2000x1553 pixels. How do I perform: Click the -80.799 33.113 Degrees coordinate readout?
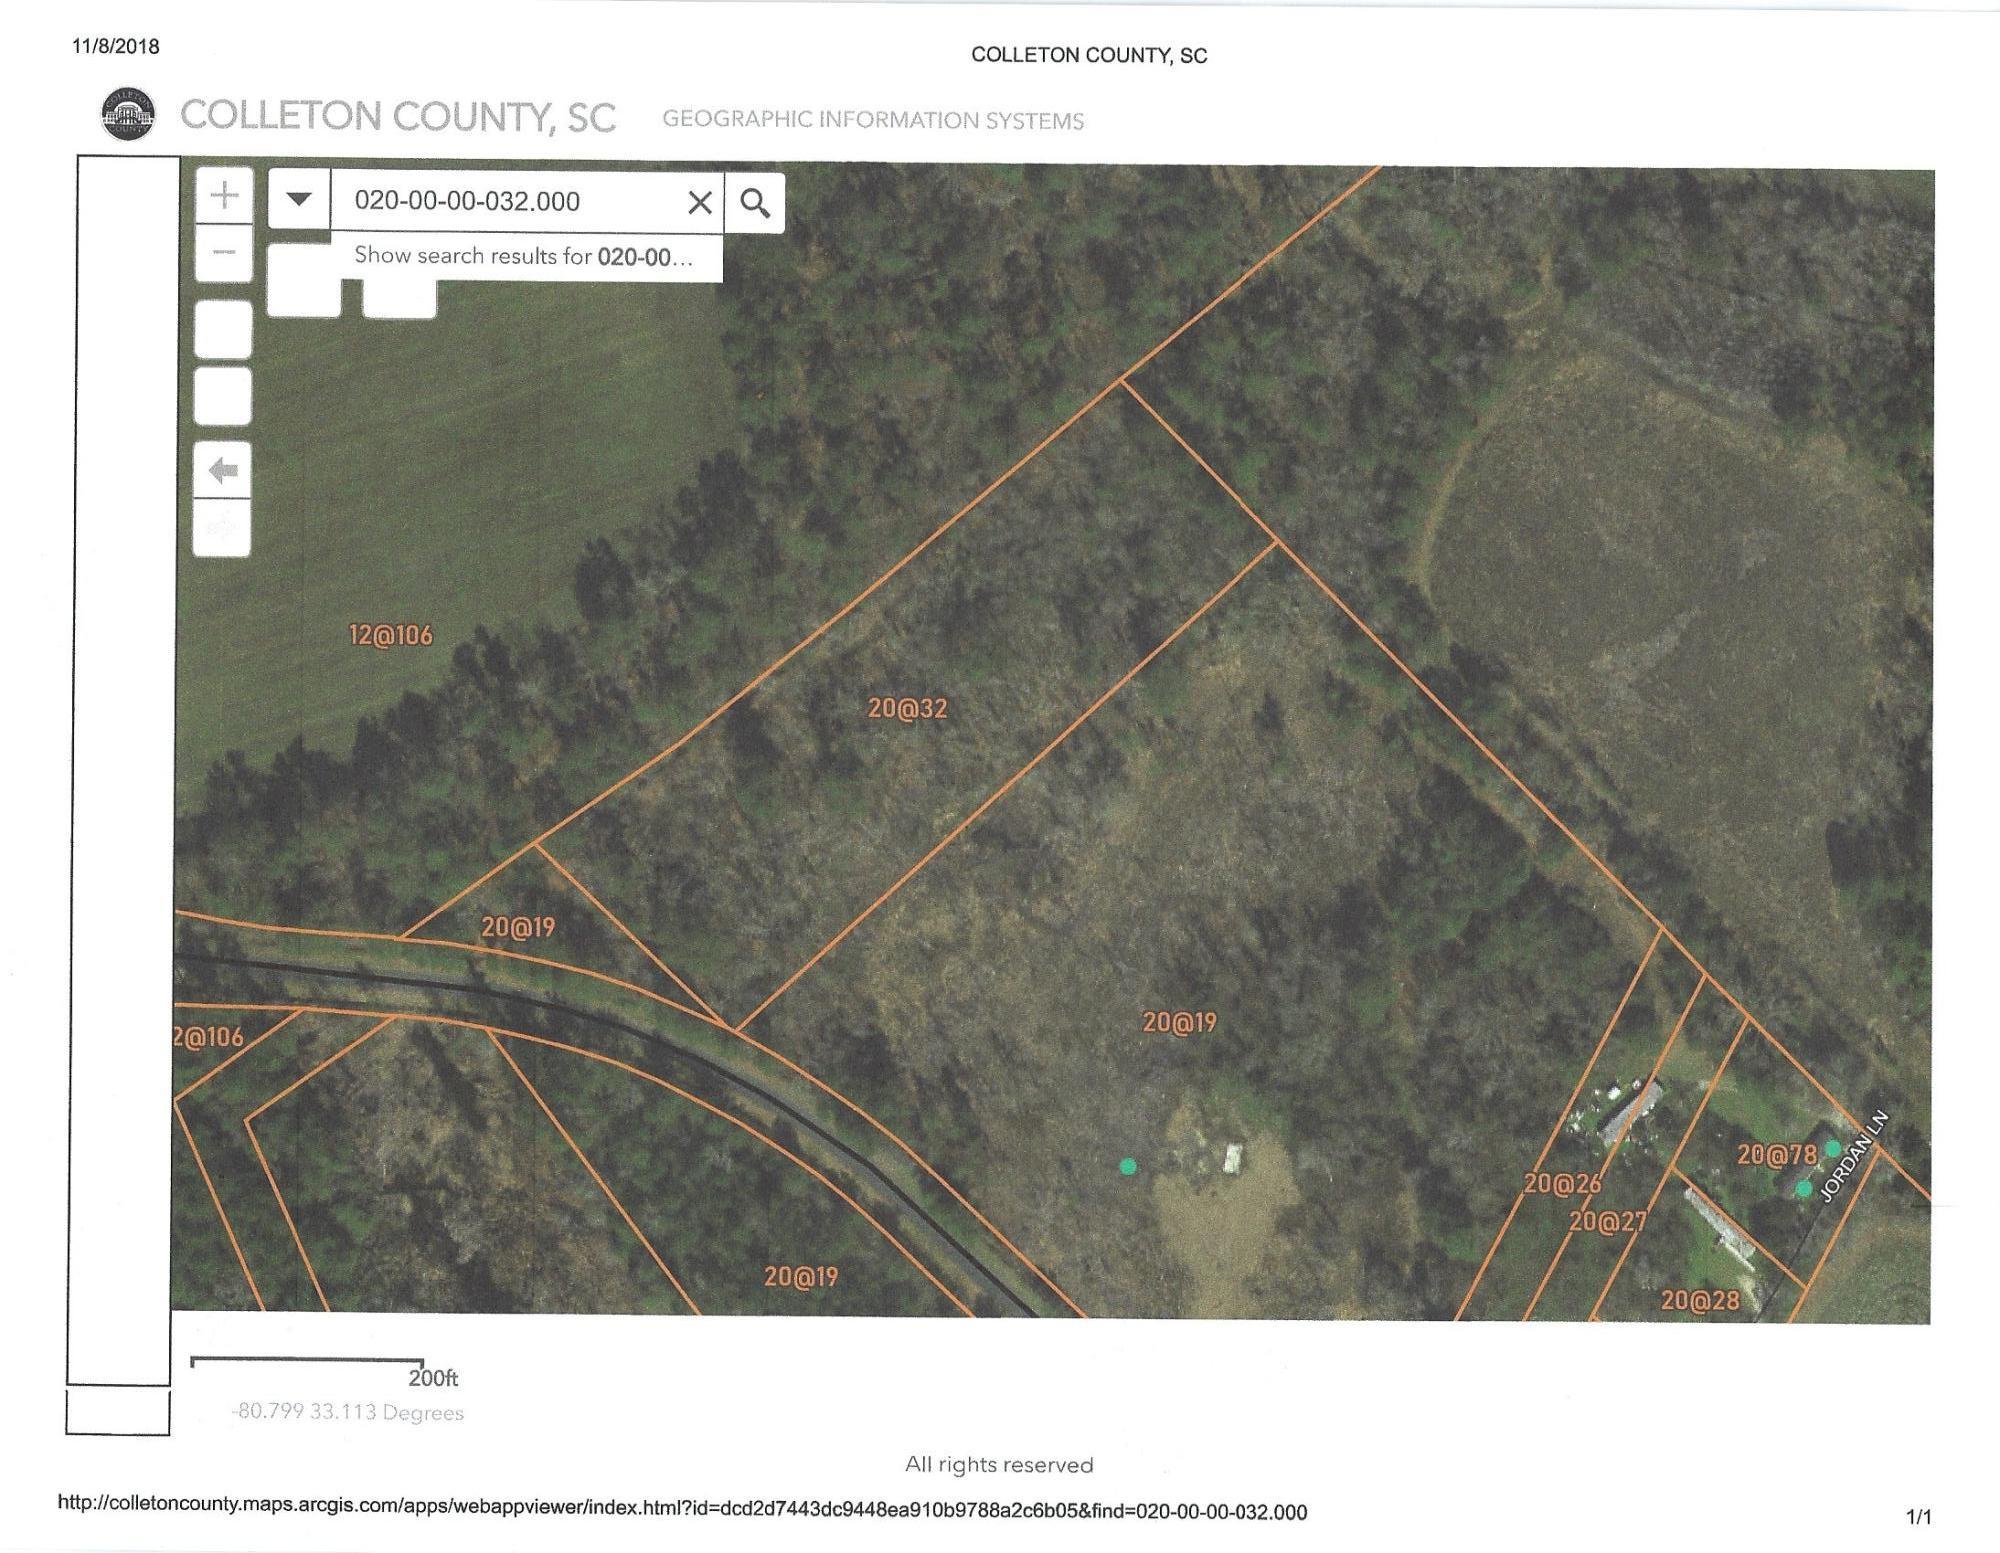click(348, 1412)
